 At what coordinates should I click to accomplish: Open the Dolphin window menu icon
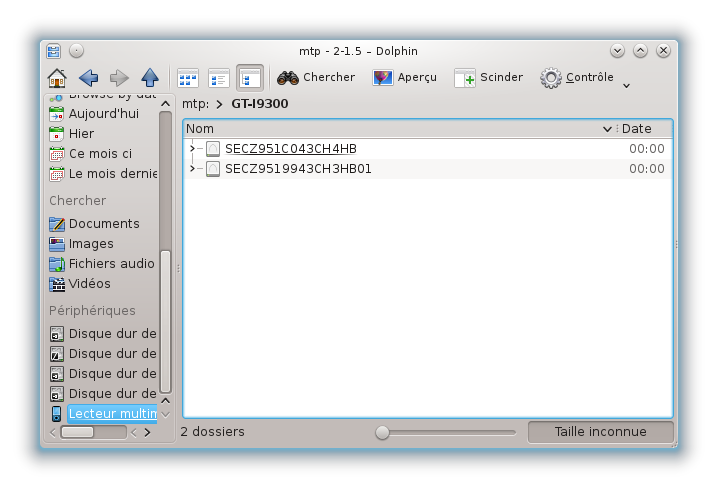(x=54, y=51)
